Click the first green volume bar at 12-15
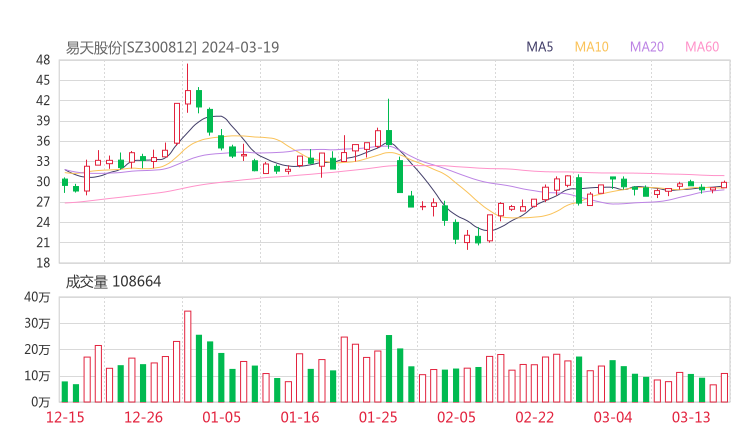740x440 pixels. (65, 392)
